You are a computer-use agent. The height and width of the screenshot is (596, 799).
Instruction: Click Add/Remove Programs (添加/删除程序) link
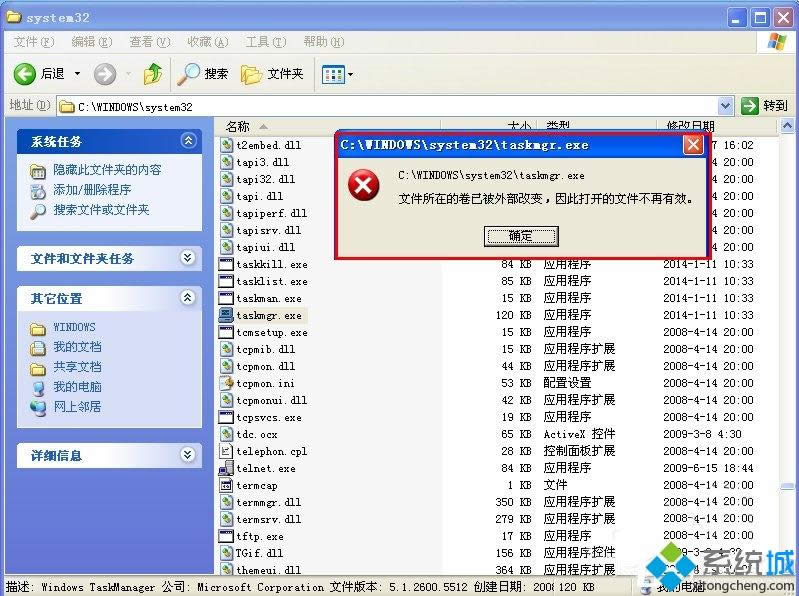click(92, 190)
